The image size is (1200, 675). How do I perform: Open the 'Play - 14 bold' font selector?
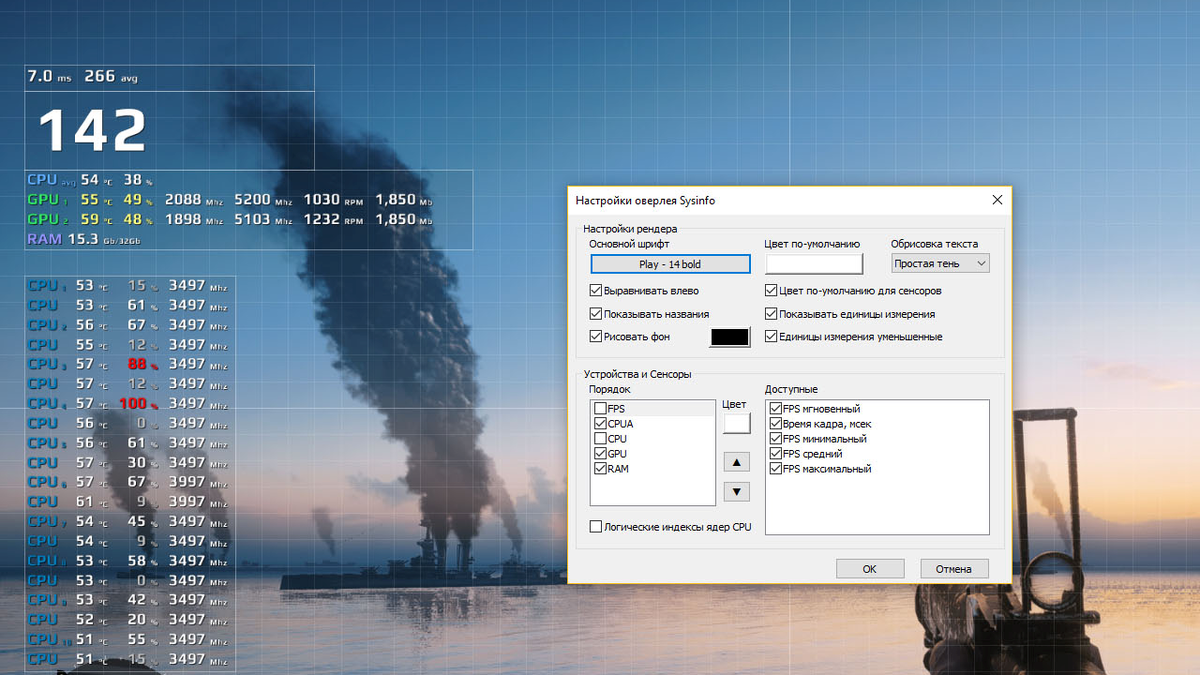[x=671, y=263]
